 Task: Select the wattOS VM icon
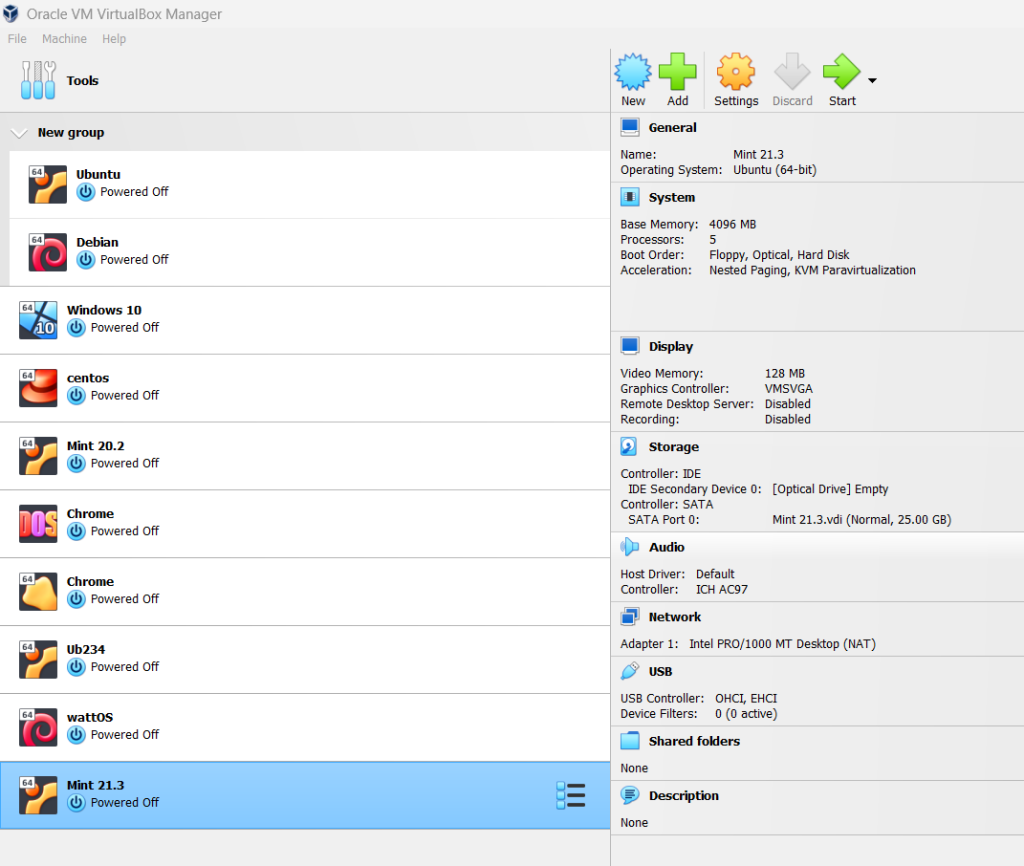tap(38, 728)
